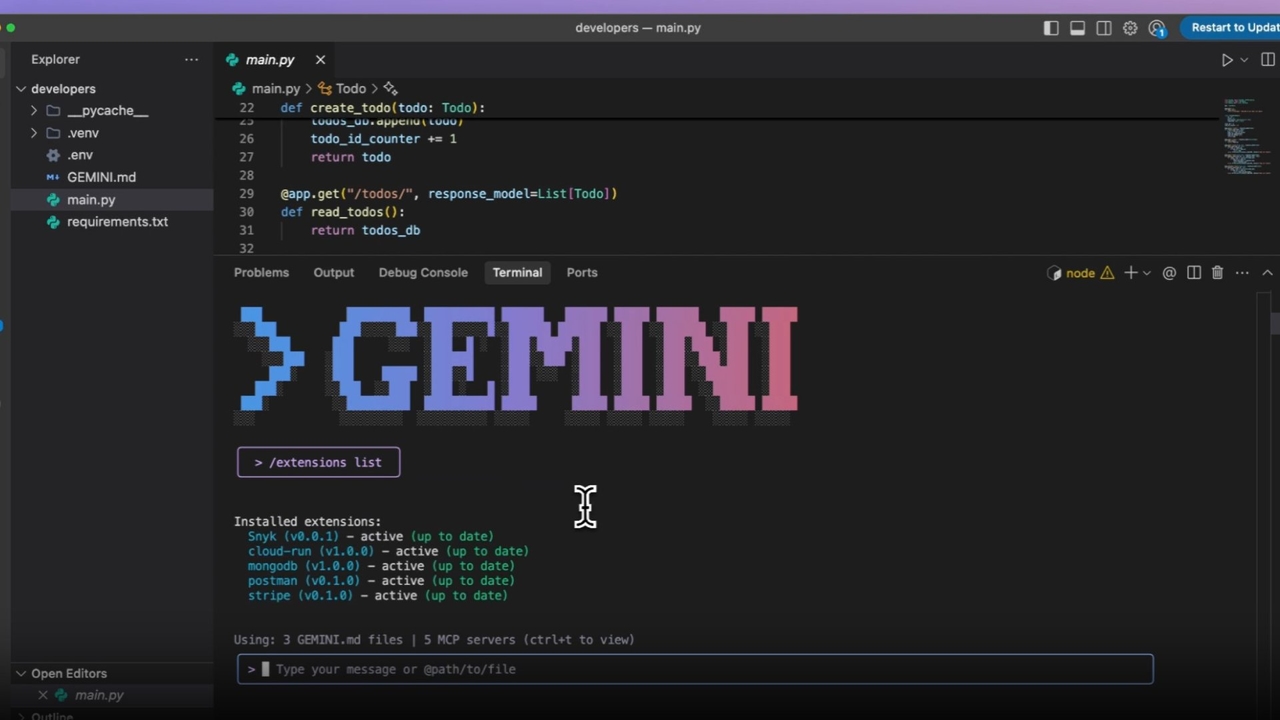Toggle the bottom panel layout

point(1077,28)
